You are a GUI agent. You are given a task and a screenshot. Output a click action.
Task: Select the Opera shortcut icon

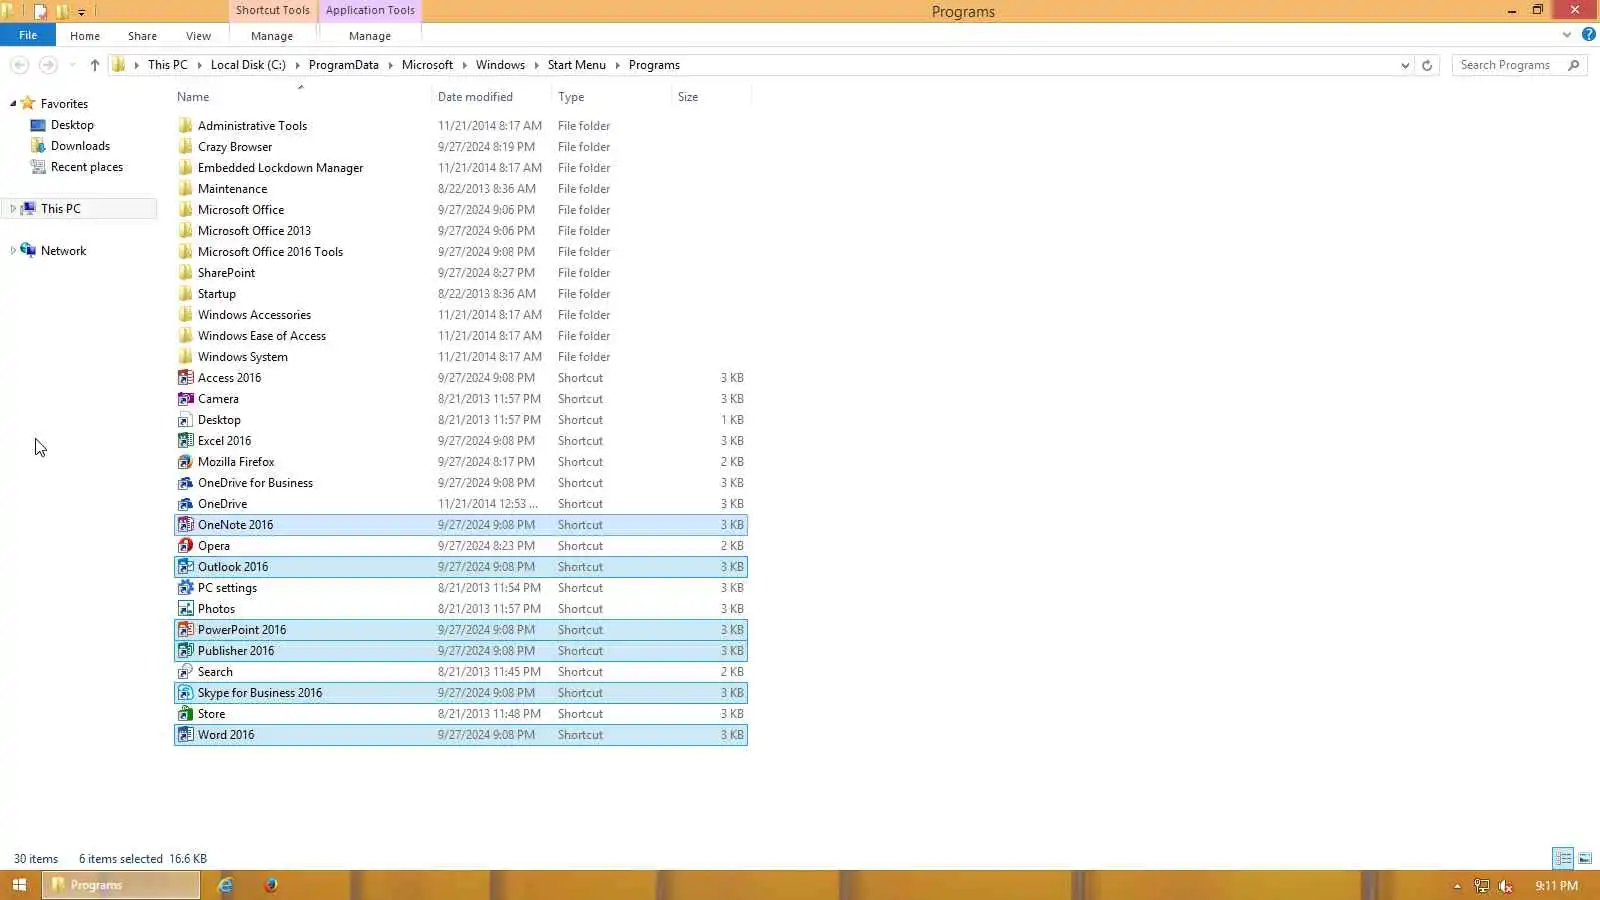(185, 546)
